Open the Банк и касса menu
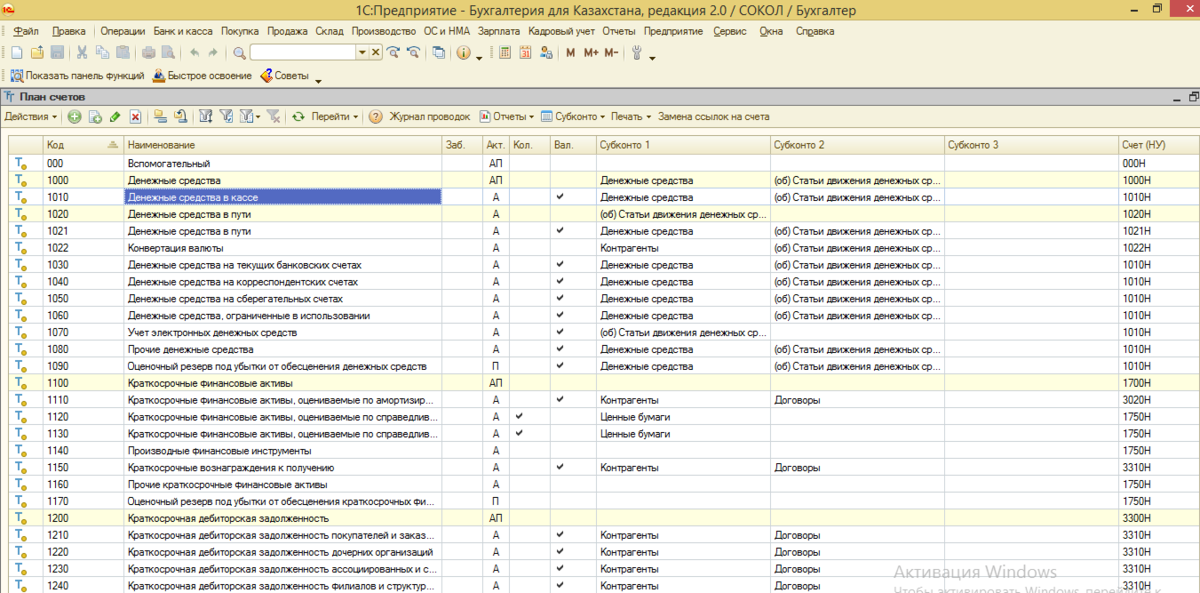The image size is (1200, 593). (x=183, y=31)
